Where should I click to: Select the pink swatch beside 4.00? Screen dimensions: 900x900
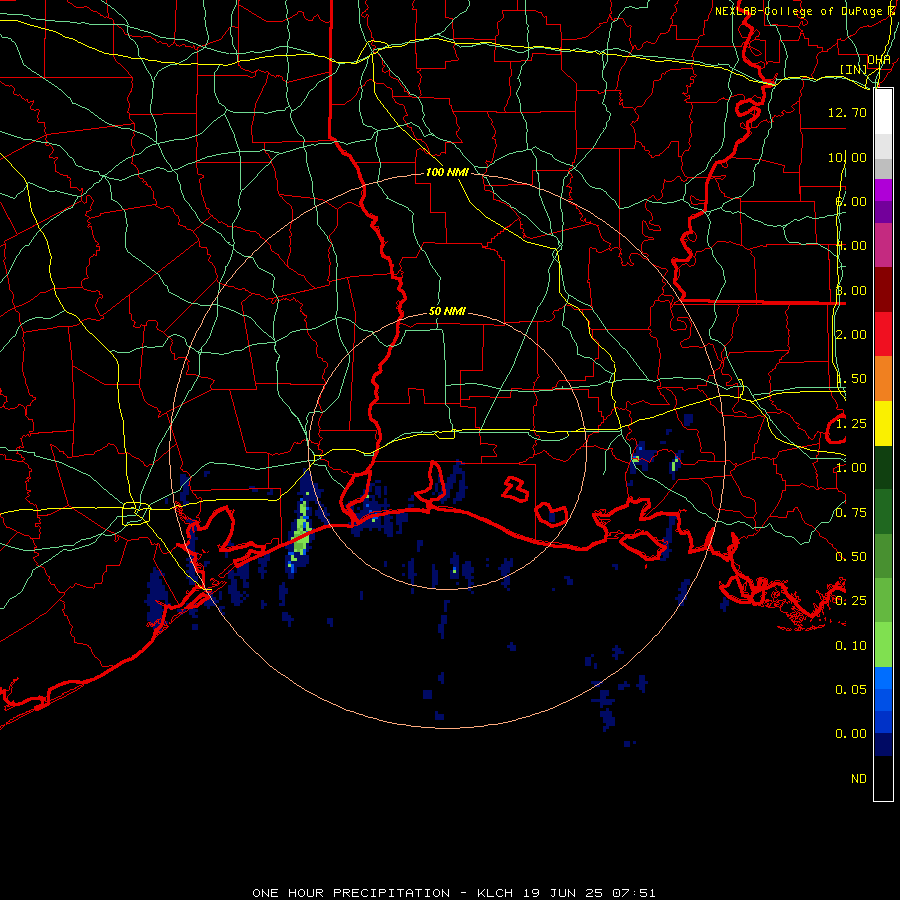coord(883,245)
